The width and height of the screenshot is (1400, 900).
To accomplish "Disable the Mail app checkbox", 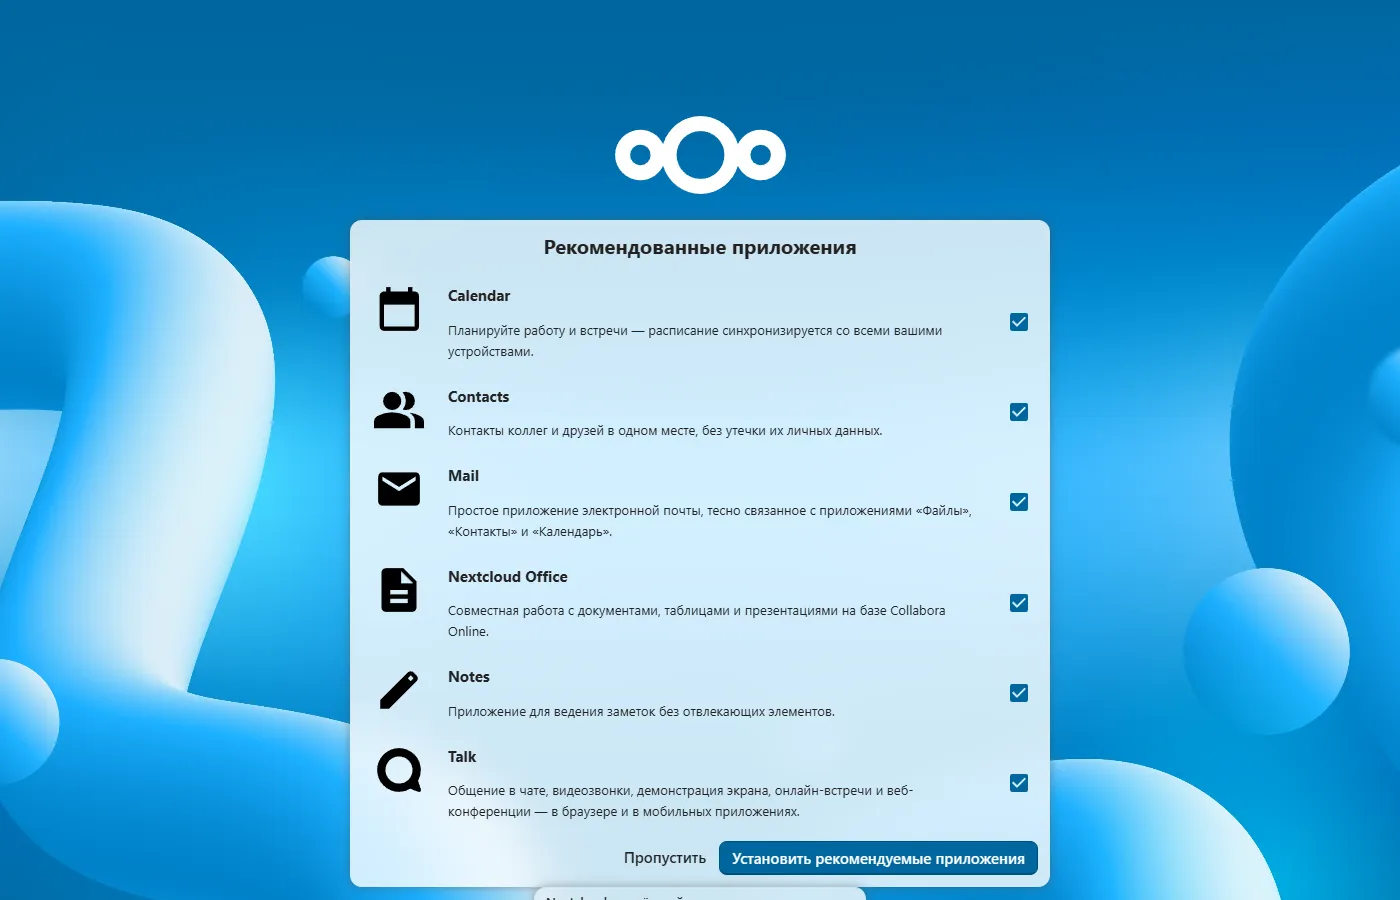I will point(1019,502).
